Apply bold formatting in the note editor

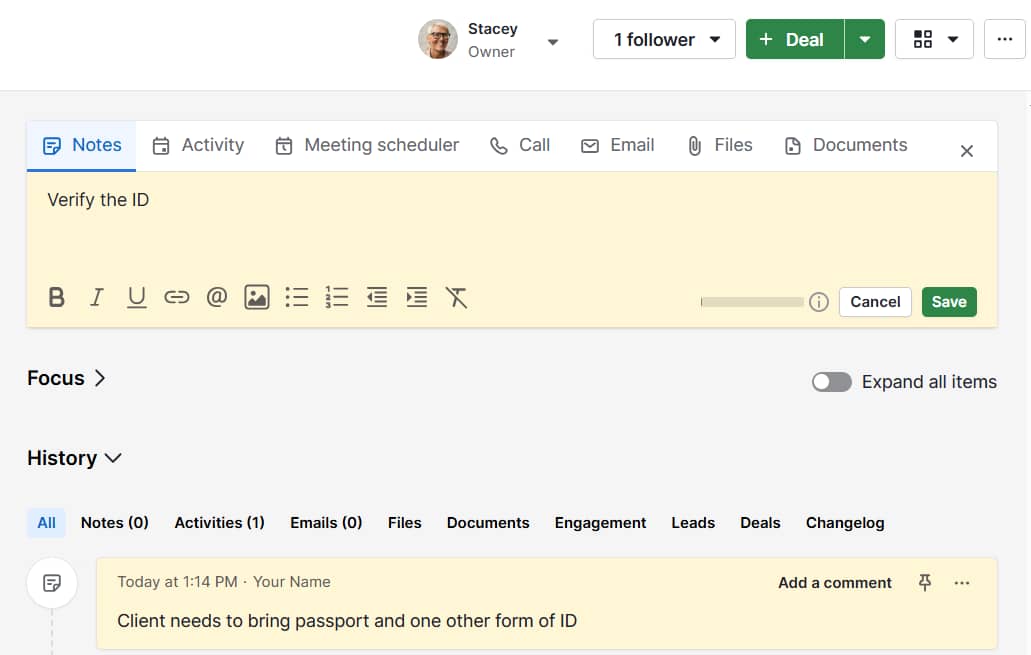point(56,297)
